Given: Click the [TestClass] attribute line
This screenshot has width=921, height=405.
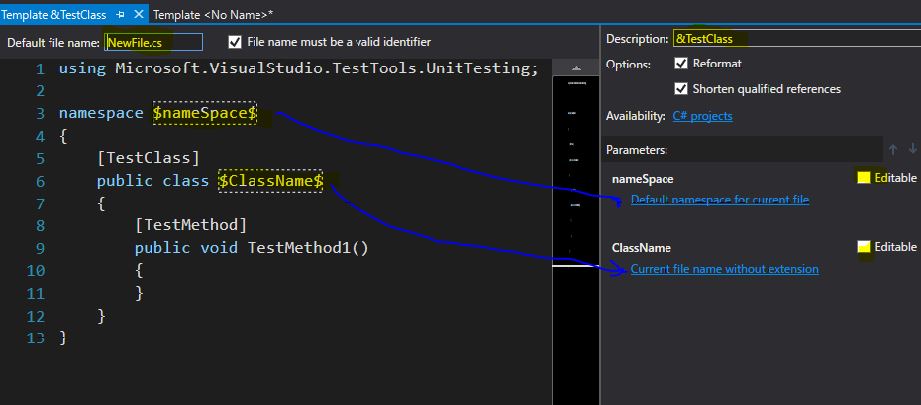Looking at the screenshot, I should (x=149, y=158).
